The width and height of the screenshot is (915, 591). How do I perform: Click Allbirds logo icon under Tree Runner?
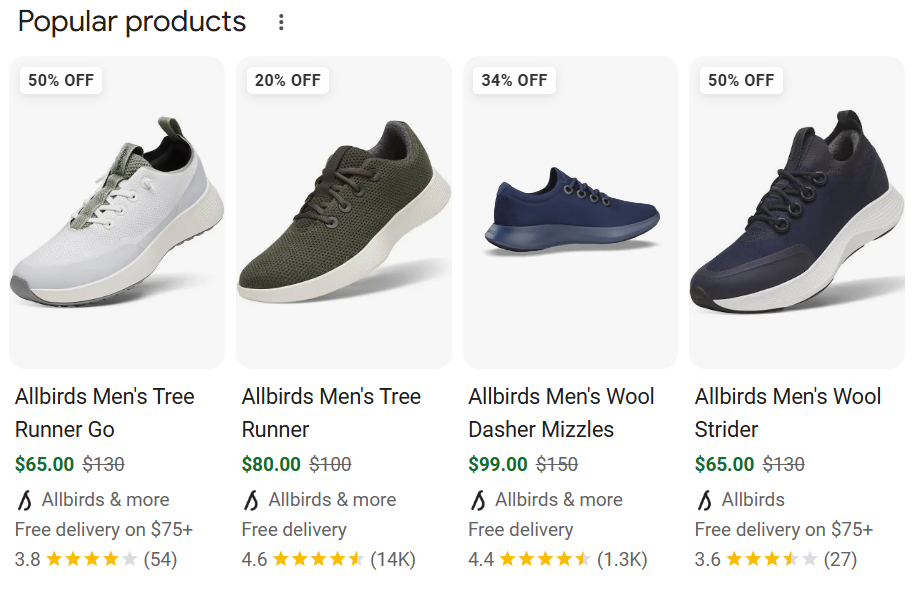252,500
